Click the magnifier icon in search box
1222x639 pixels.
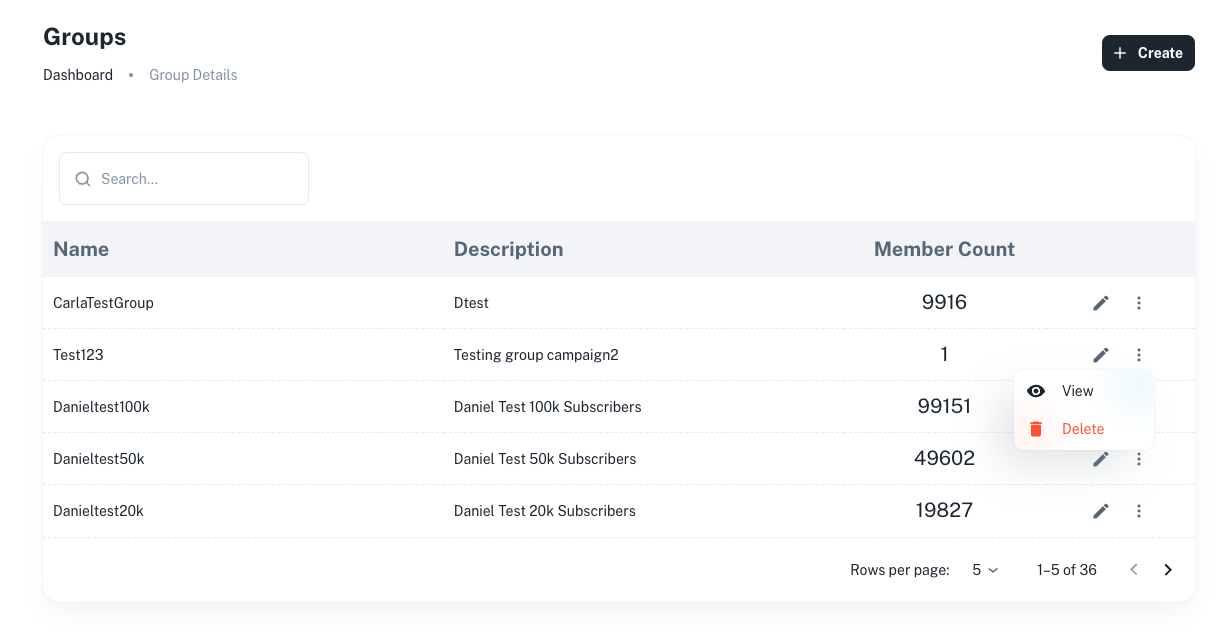[x=83, y=179]
